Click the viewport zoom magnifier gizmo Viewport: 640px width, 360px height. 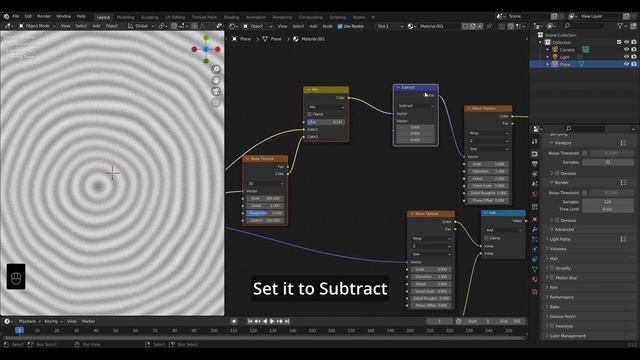click(216, 69)
